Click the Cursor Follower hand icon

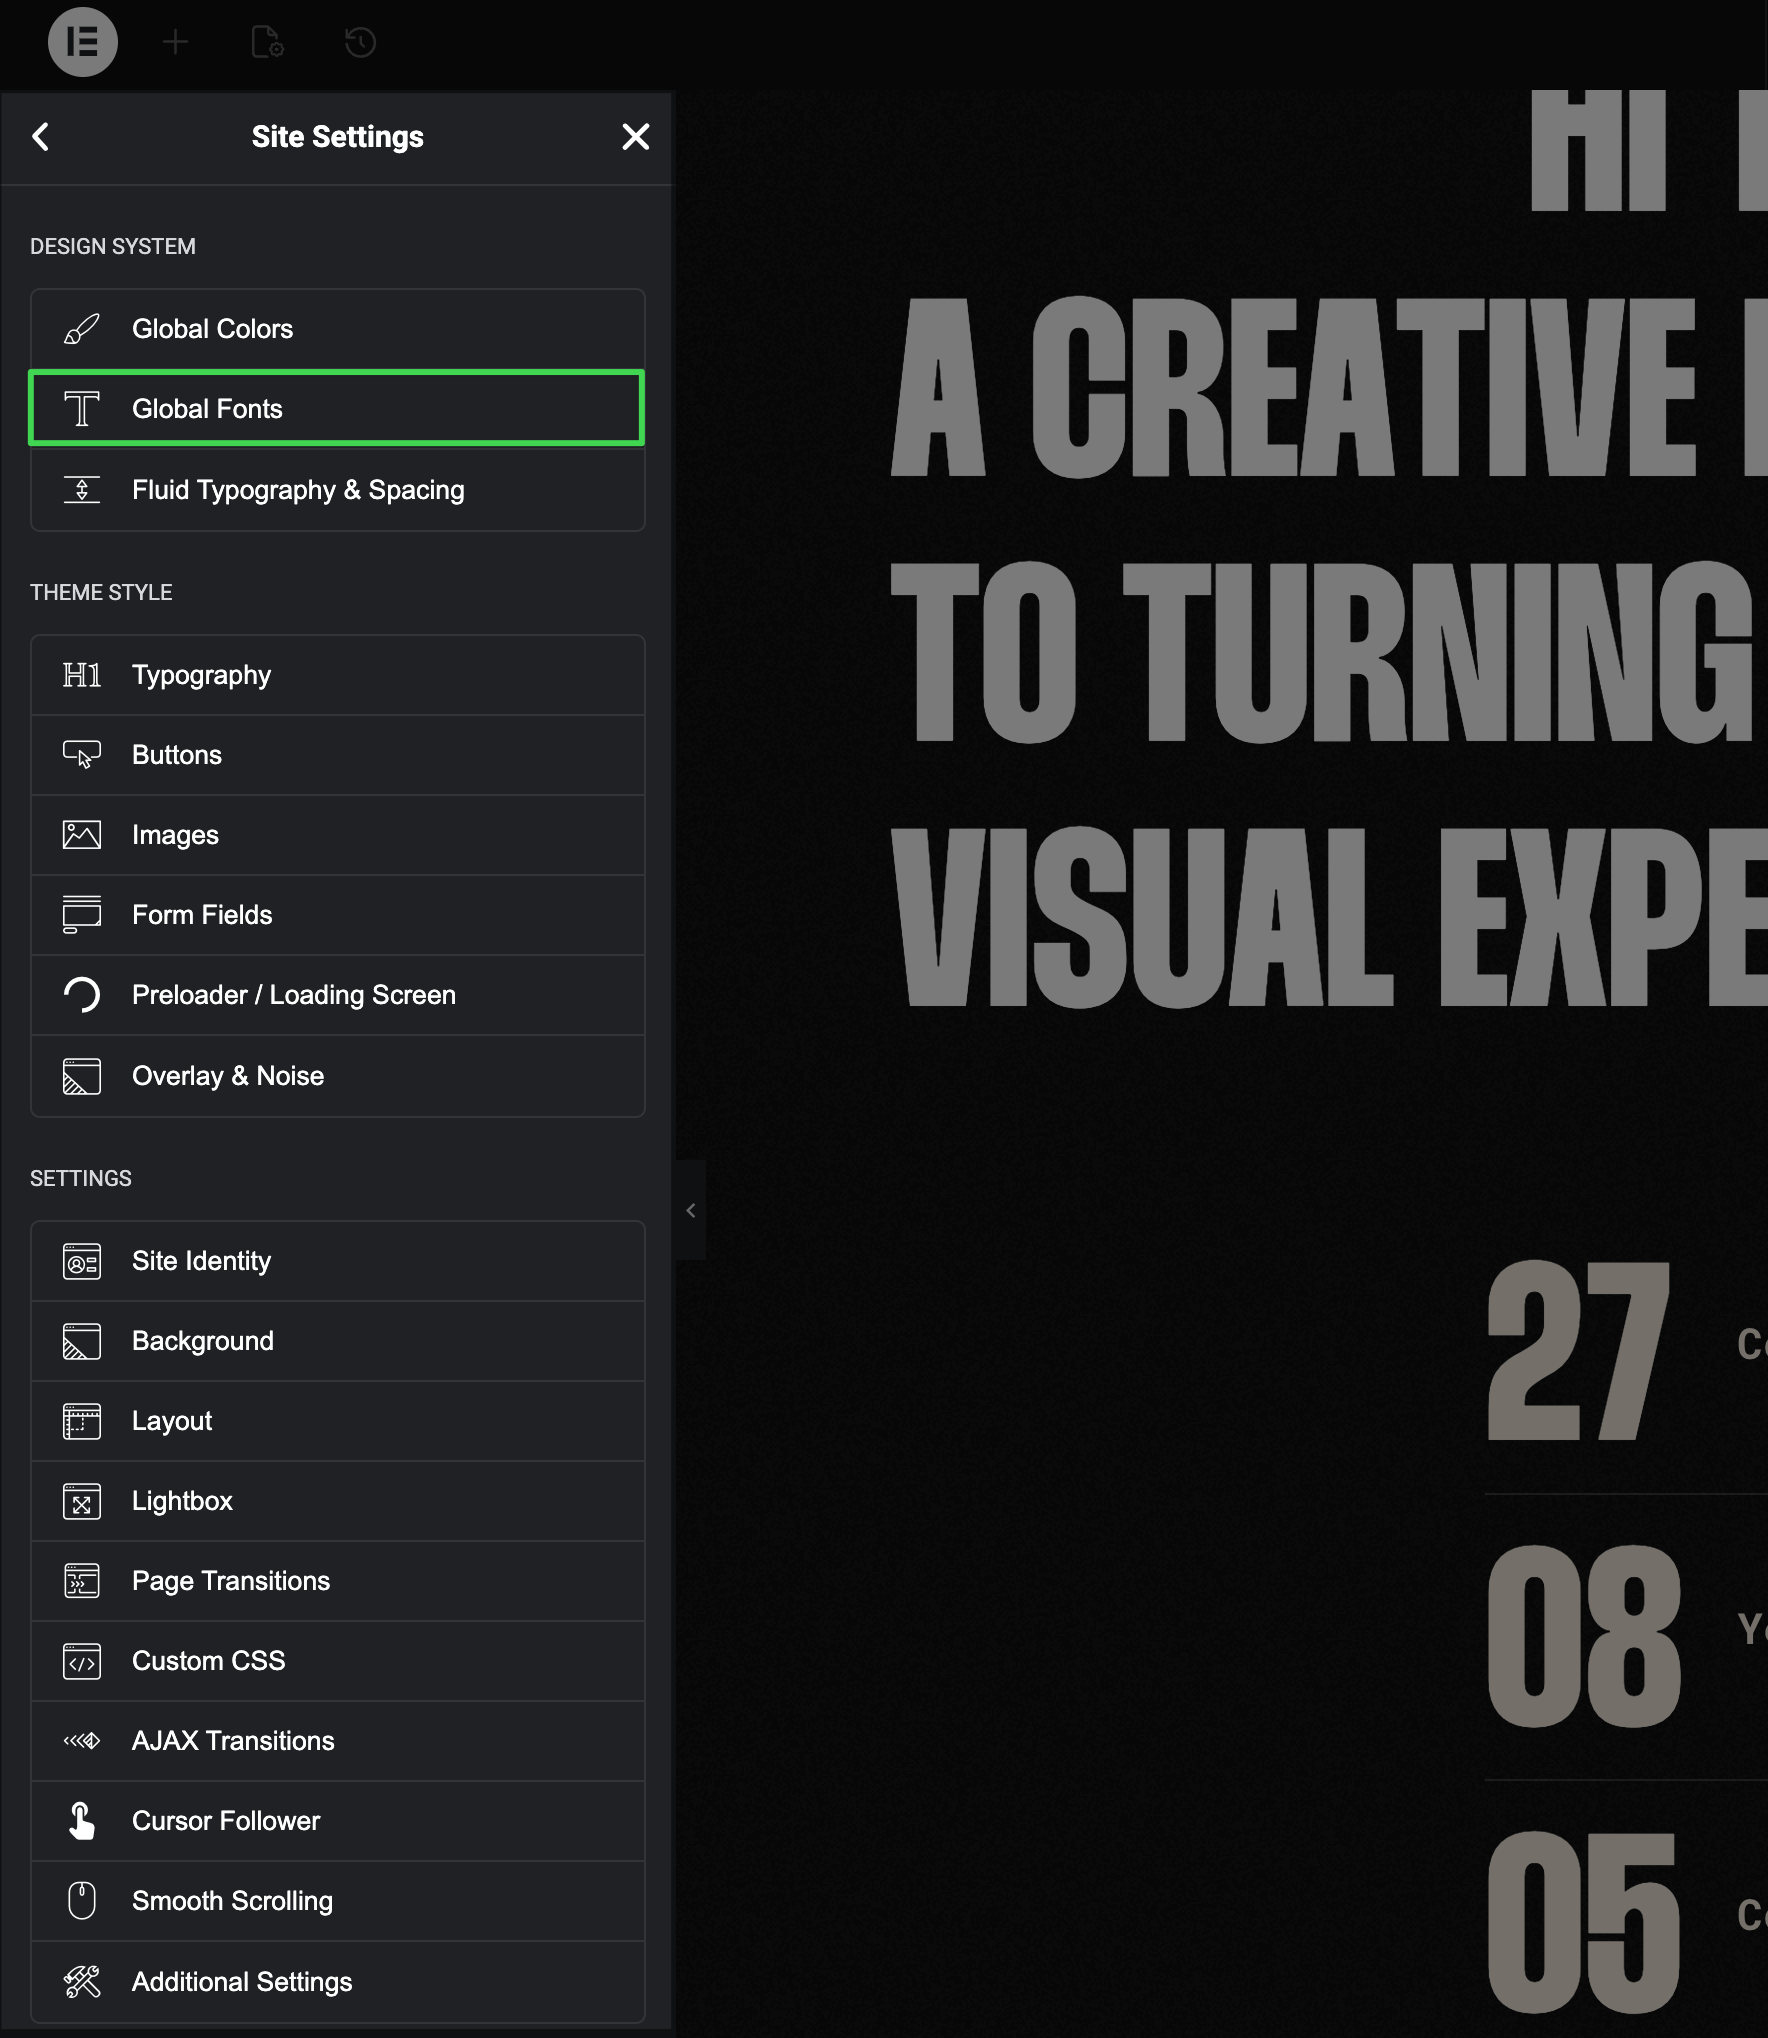pyautogui.click(x=82, y=1821)
